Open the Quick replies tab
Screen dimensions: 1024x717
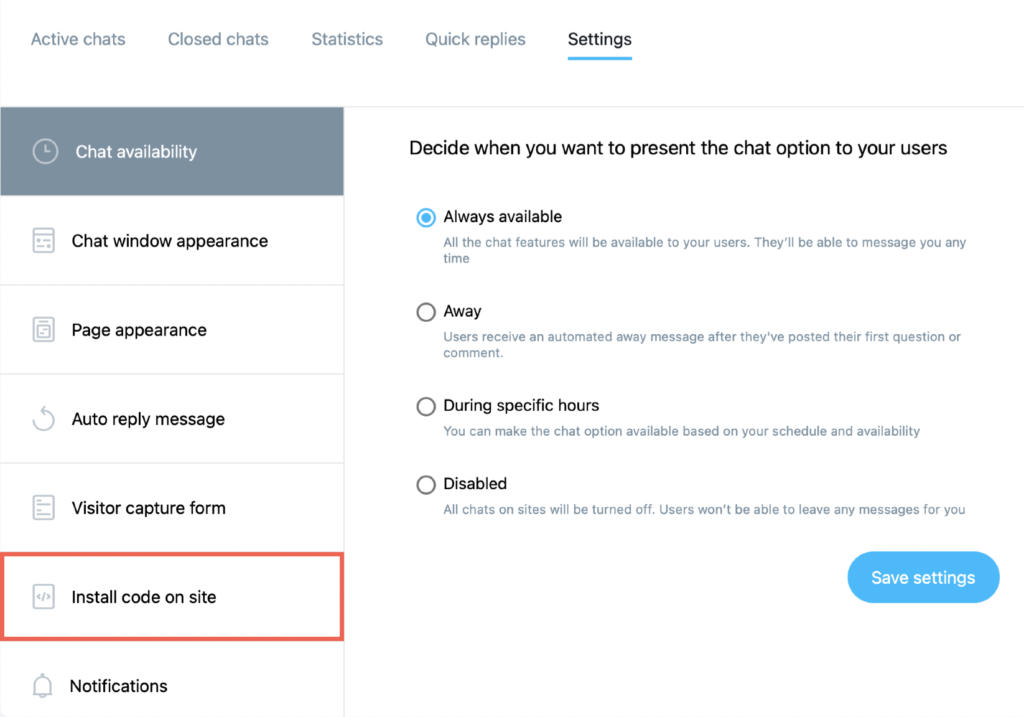click(475, 39)
